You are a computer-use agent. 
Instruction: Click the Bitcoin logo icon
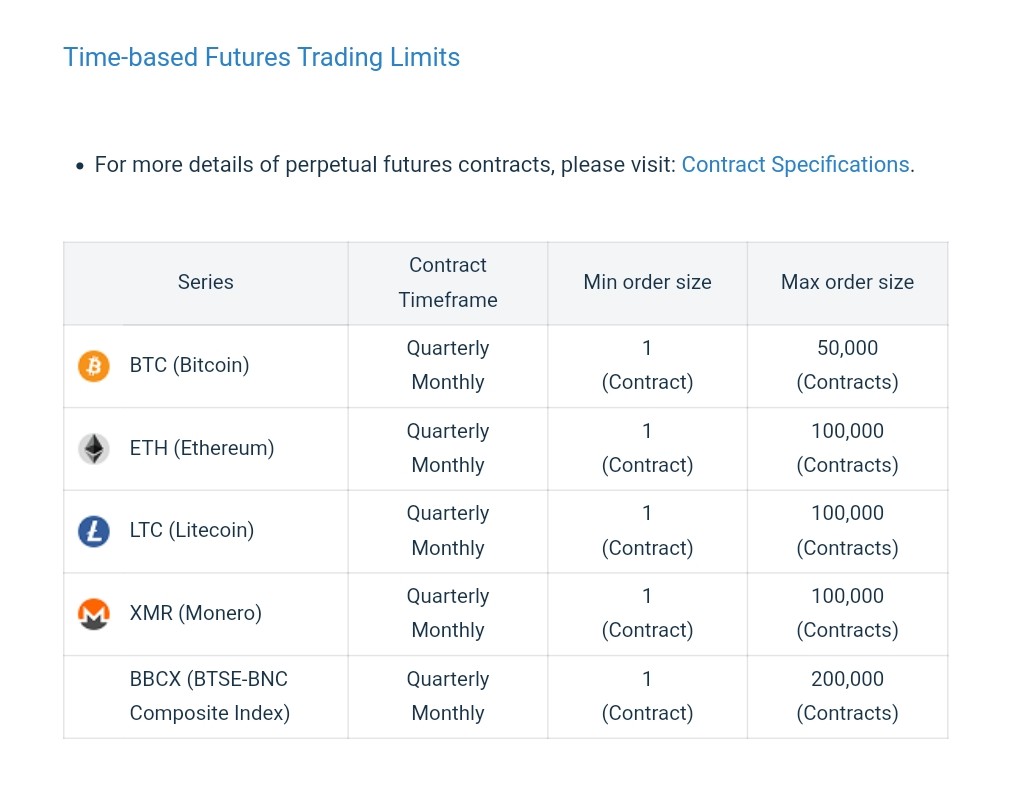(x=94, y=366)
